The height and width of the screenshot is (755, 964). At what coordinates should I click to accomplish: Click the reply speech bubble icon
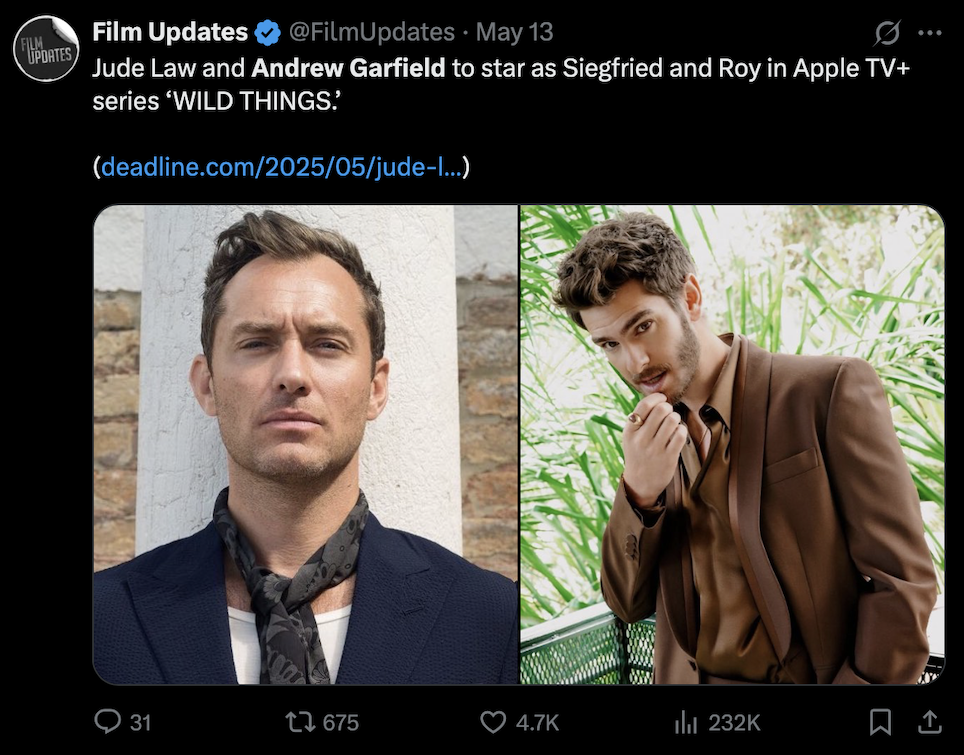pyautogui.click(x=107, y=721)
